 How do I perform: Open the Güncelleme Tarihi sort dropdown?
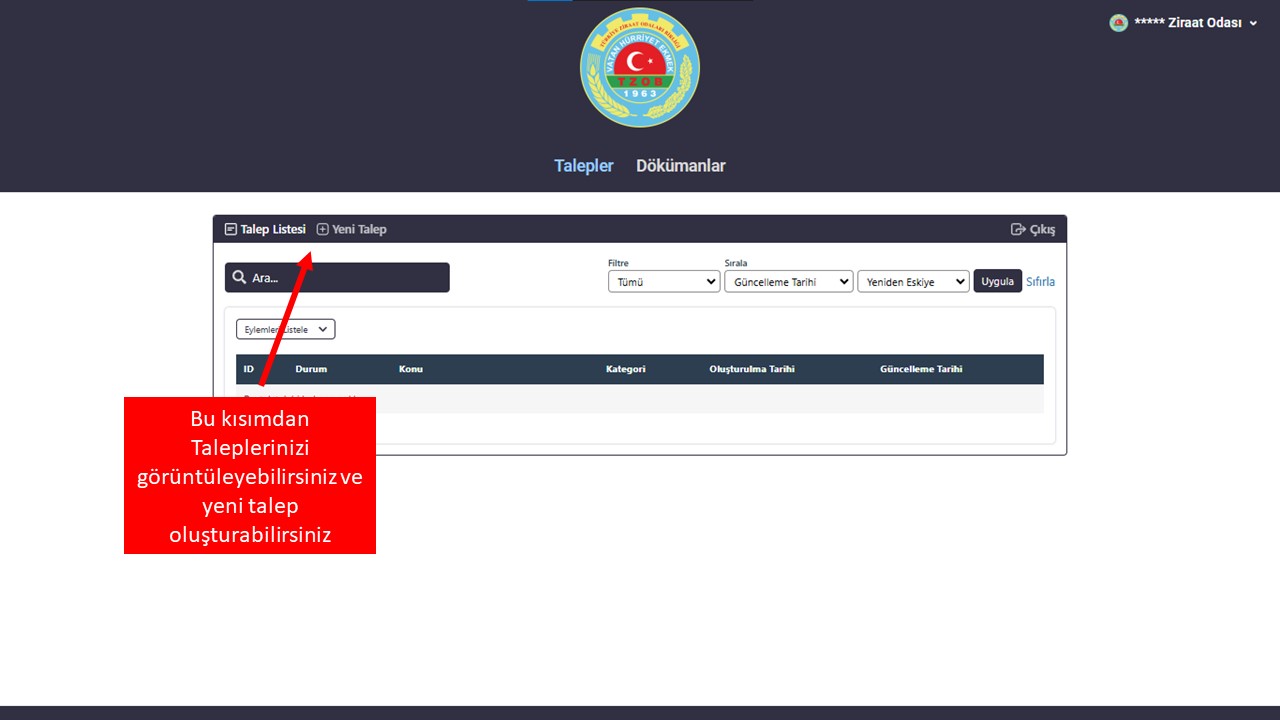[788, 282]
